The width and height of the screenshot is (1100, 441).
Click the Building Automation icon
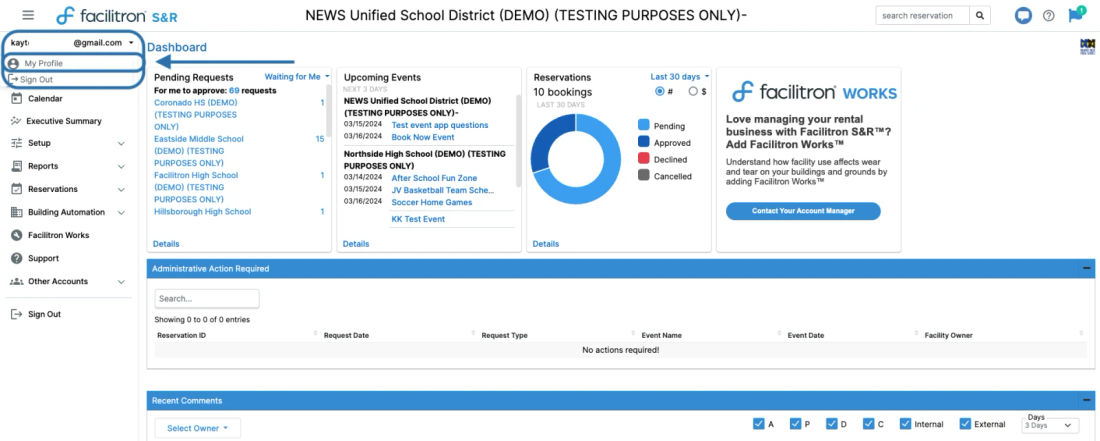(x=17, y=212)
